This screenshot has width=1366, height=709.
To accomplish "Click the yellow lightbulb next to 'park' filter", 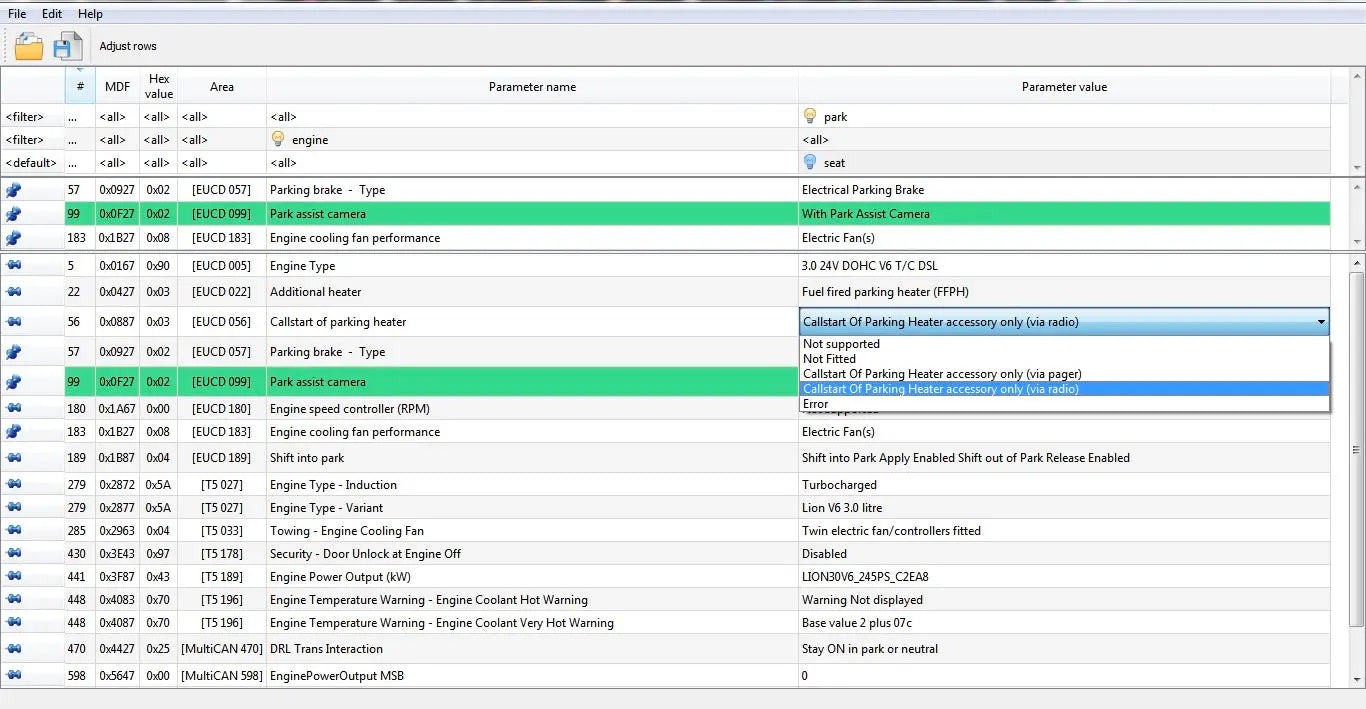I will pos(810,117).
